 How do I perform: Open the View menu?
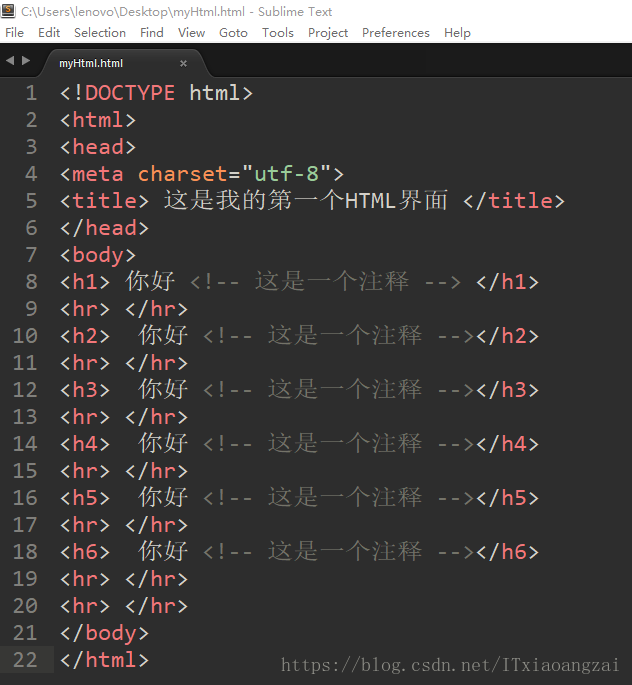(191, 33)
